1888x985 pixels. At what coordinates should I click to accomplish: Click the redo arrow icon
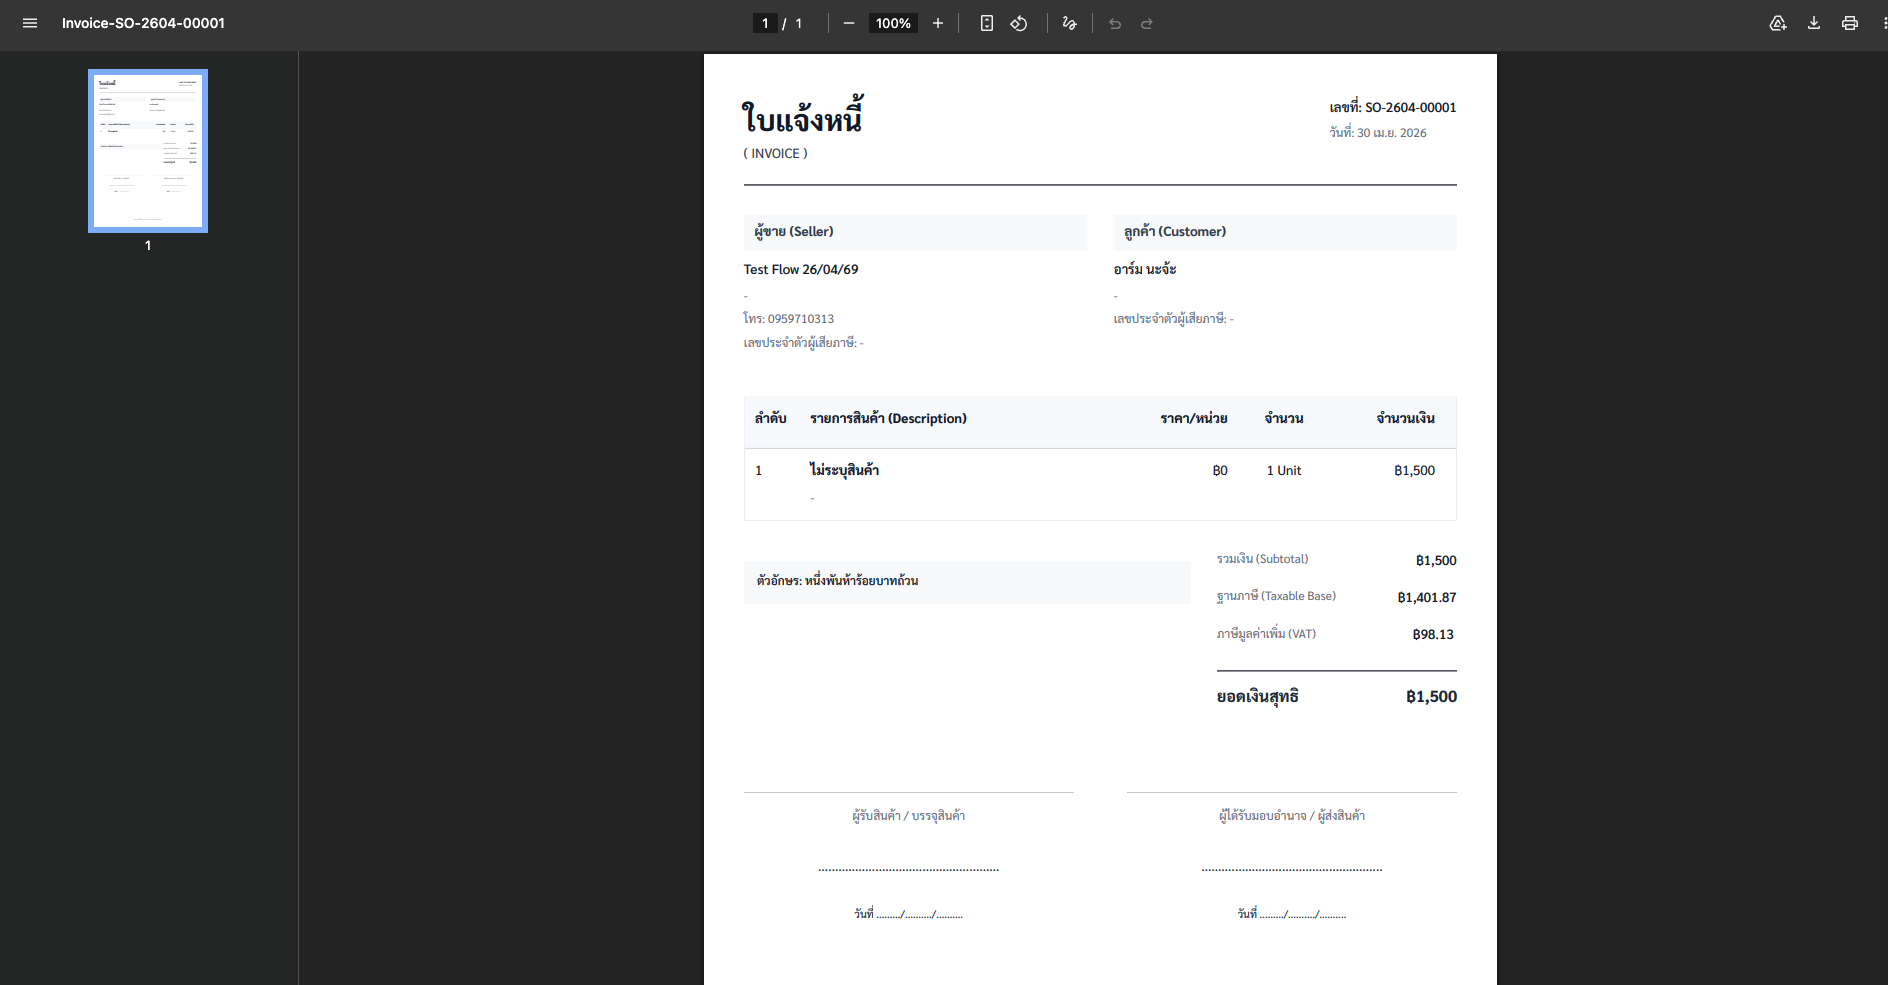point(1147,23)
